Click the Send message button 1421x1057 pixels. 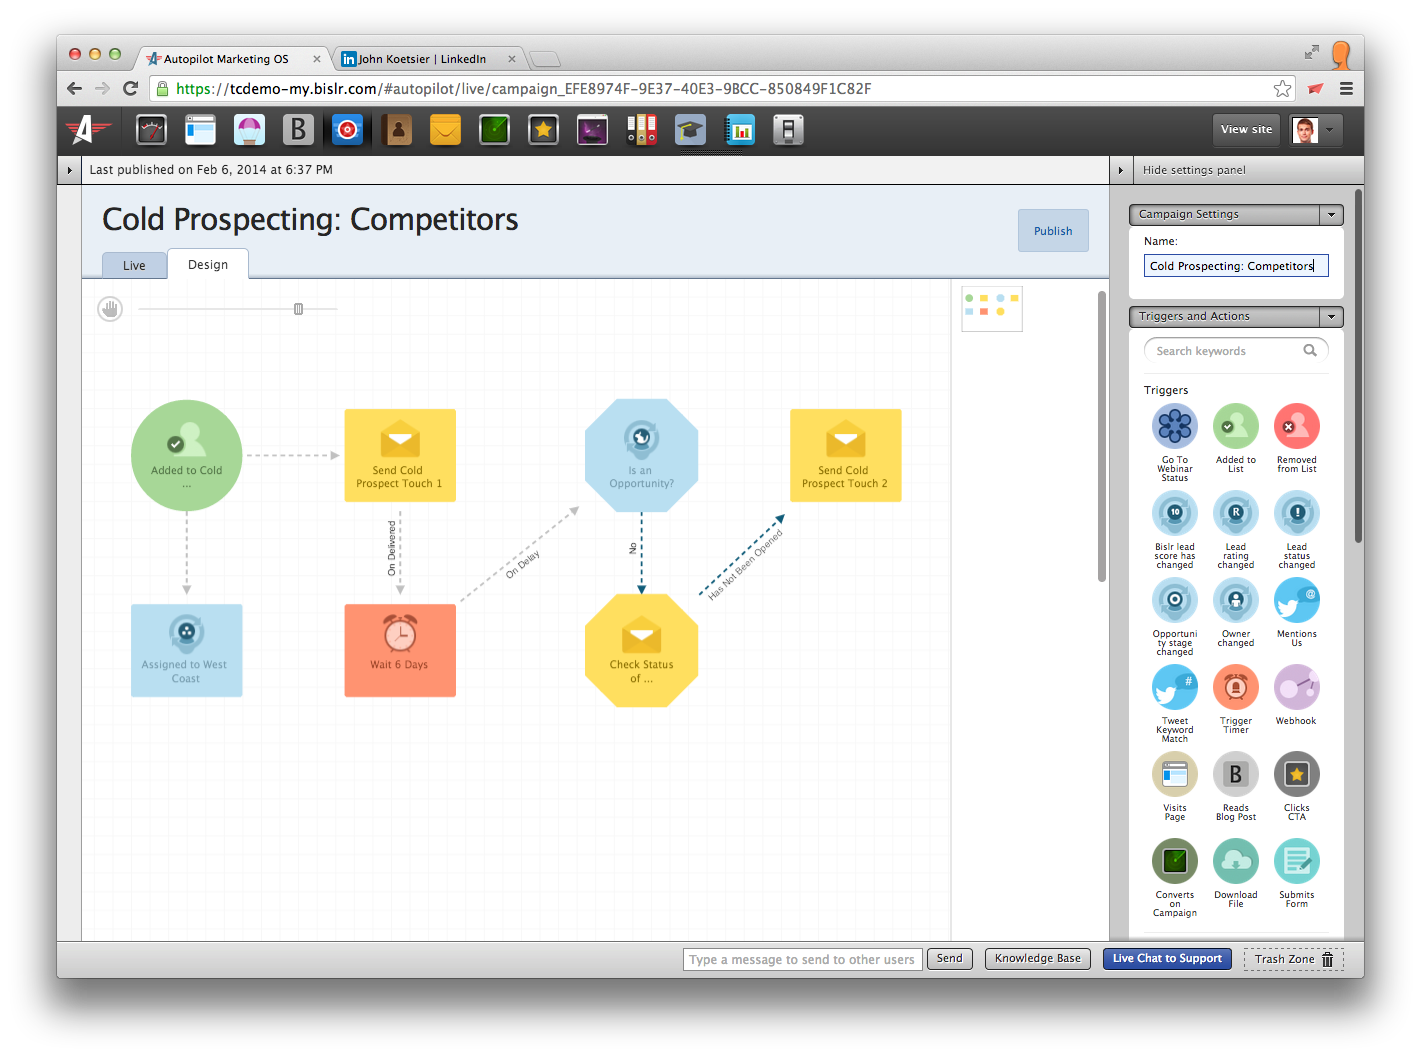tap(949, 959)
